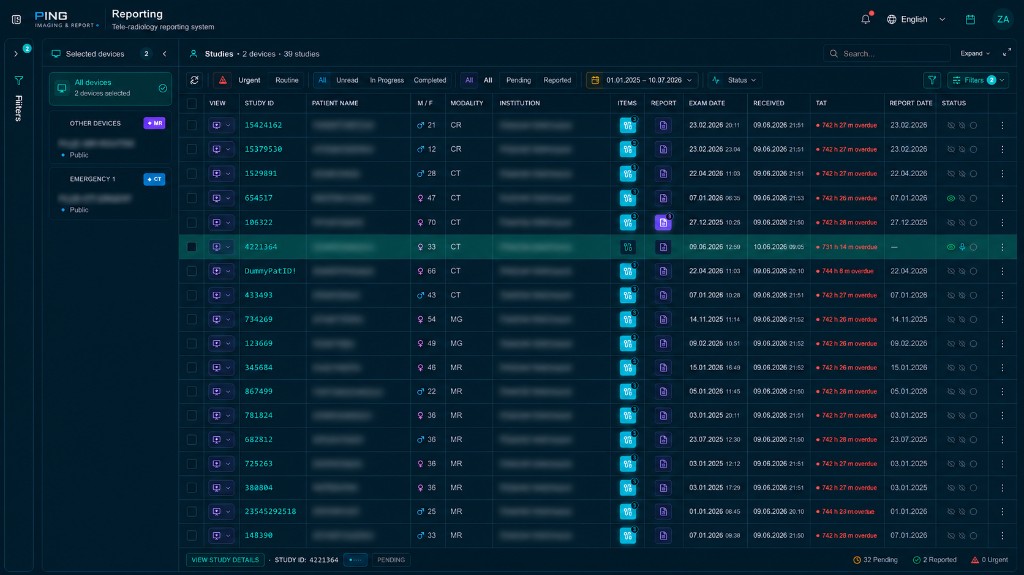Open the date range 01.01.2025 – 10.07.2026 picker
The height and width of the screenshot is (575, 1024).
click(642, 80)
